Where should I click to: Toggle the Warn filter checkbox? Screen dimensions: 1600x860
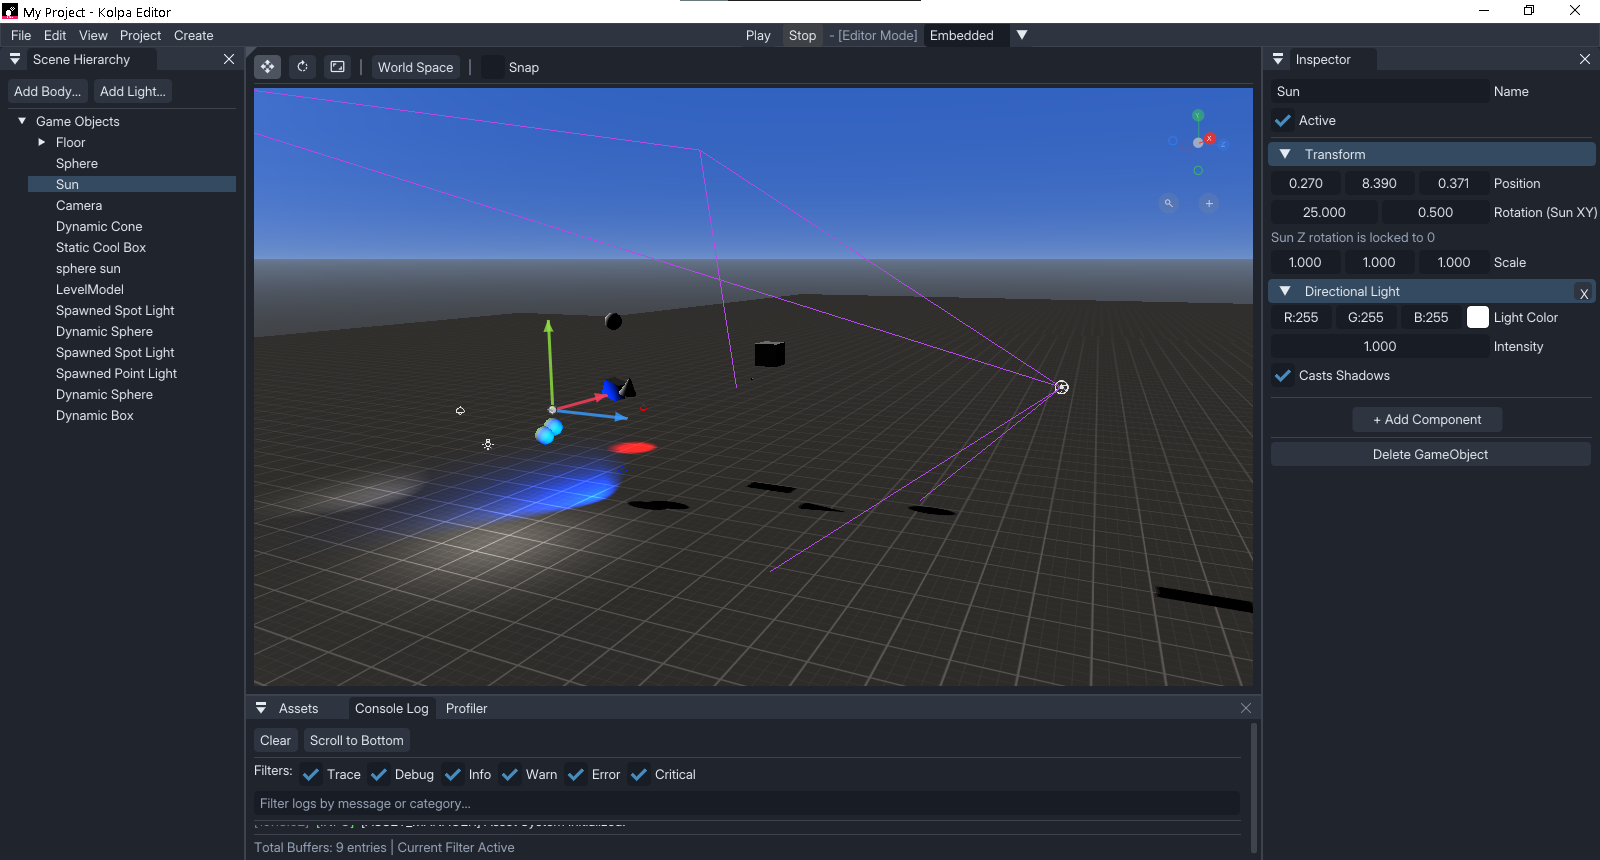pyautogui.click(x=510, y=774)
